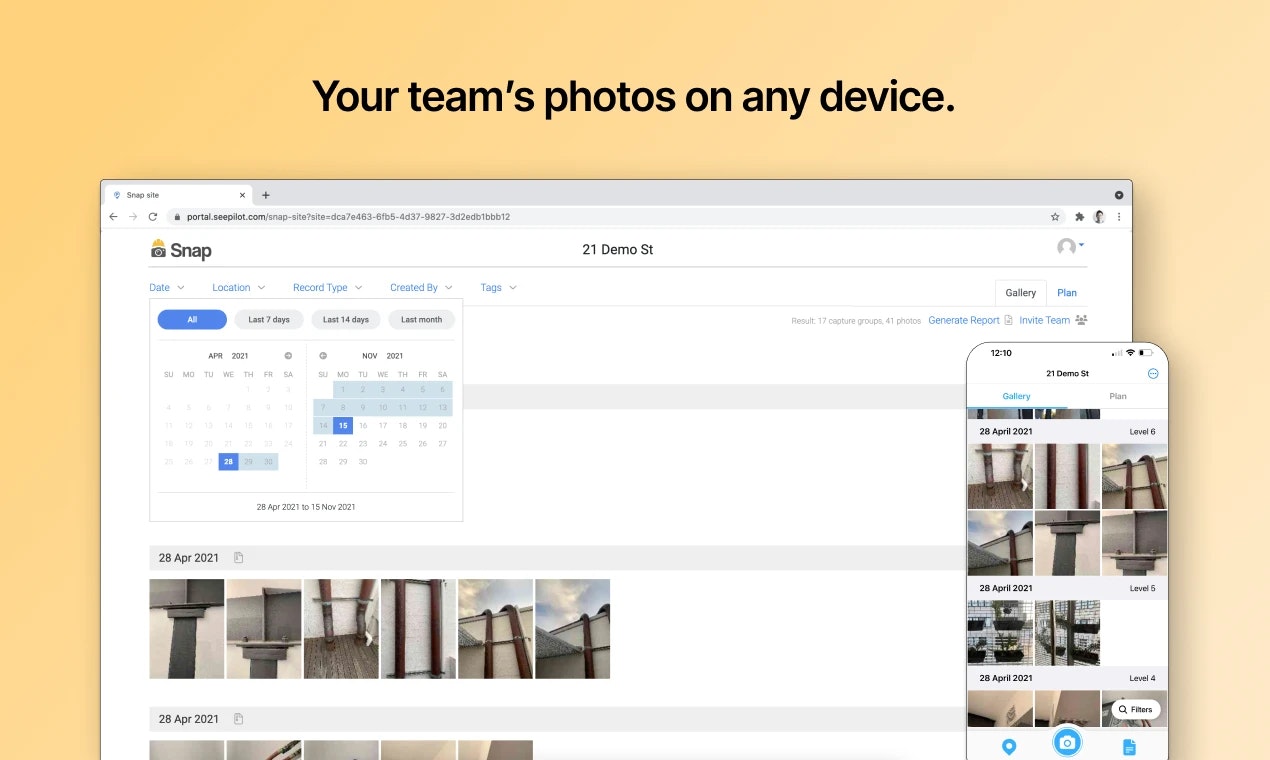The height and width of the screenshot is (760, 1270).
Task: Click the Snap camera logo
Action: click(181, 249)
